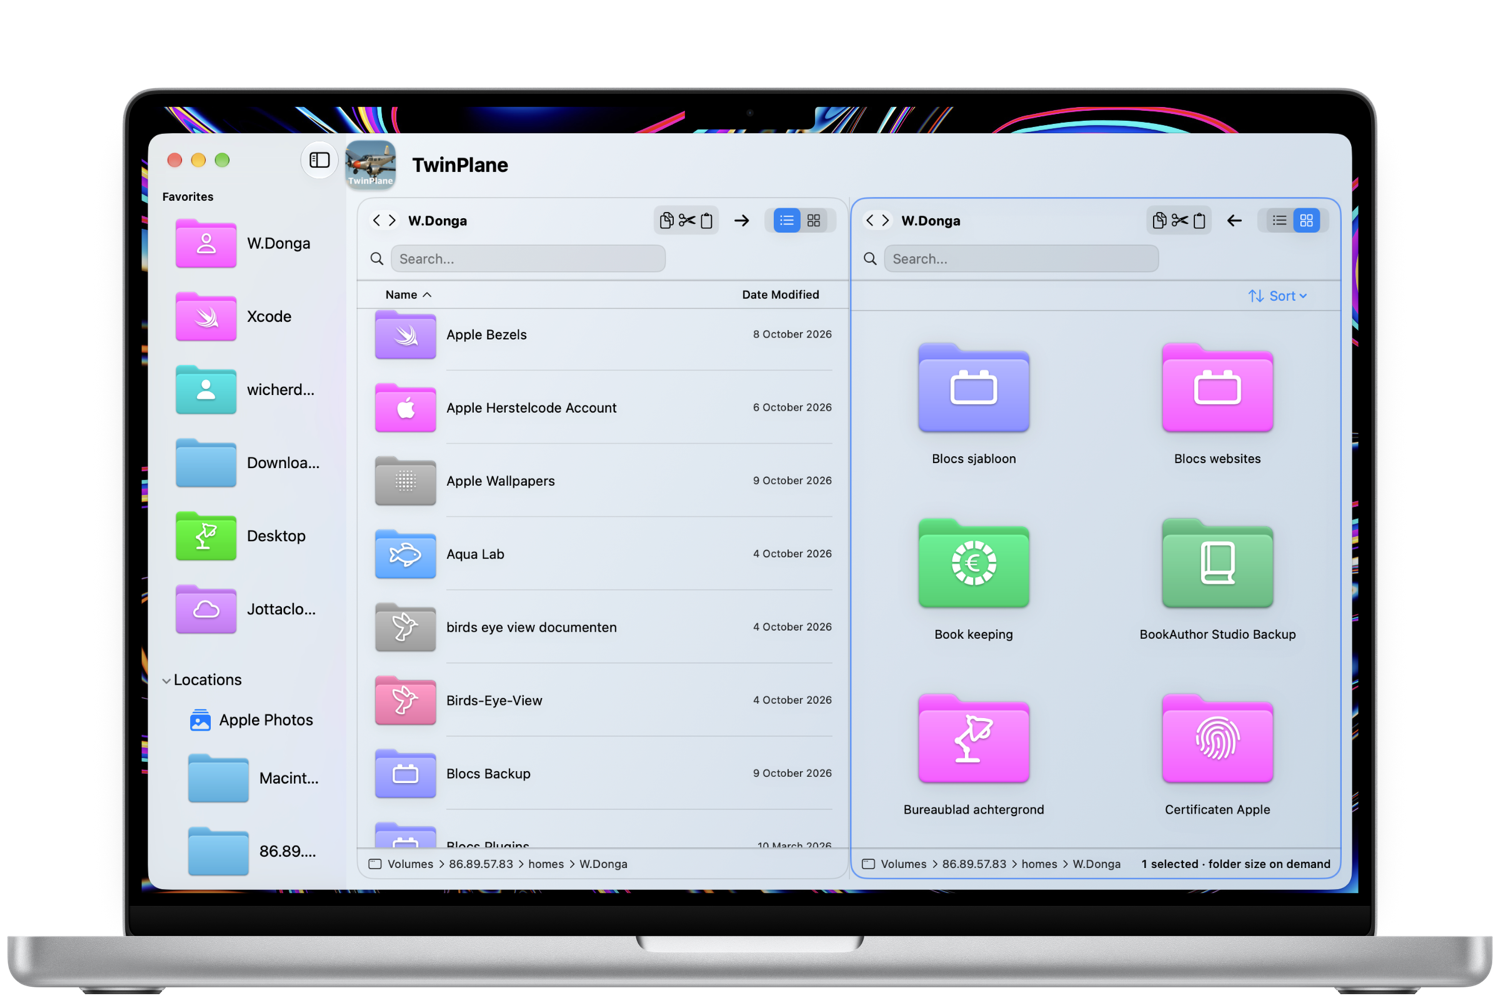1500x1000 pixels.
Task: Switch right pane to list view
Action: tap(1280, 221)
